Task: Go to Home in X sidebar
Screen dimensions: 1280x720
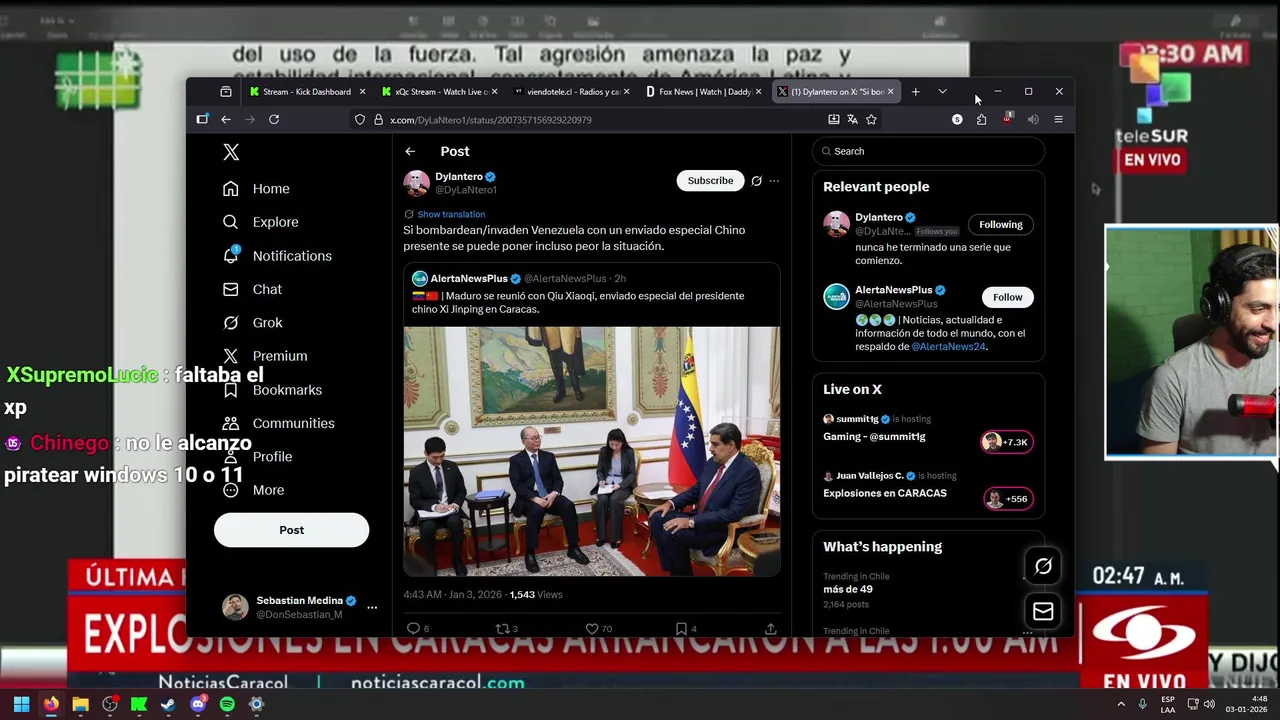Action: pyautogui.click(x=257, y=189)
